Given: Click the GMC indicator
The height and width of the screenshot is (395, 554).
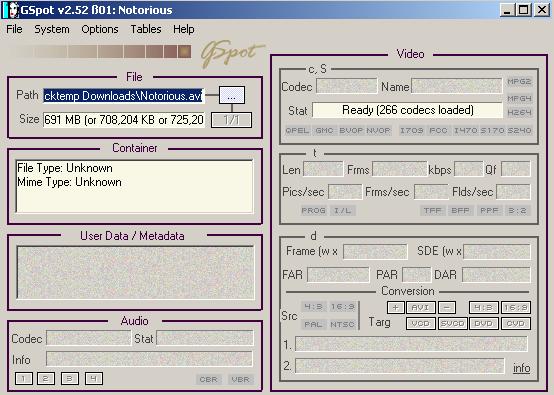Looking at the screenshot, I should pos(324,130).
